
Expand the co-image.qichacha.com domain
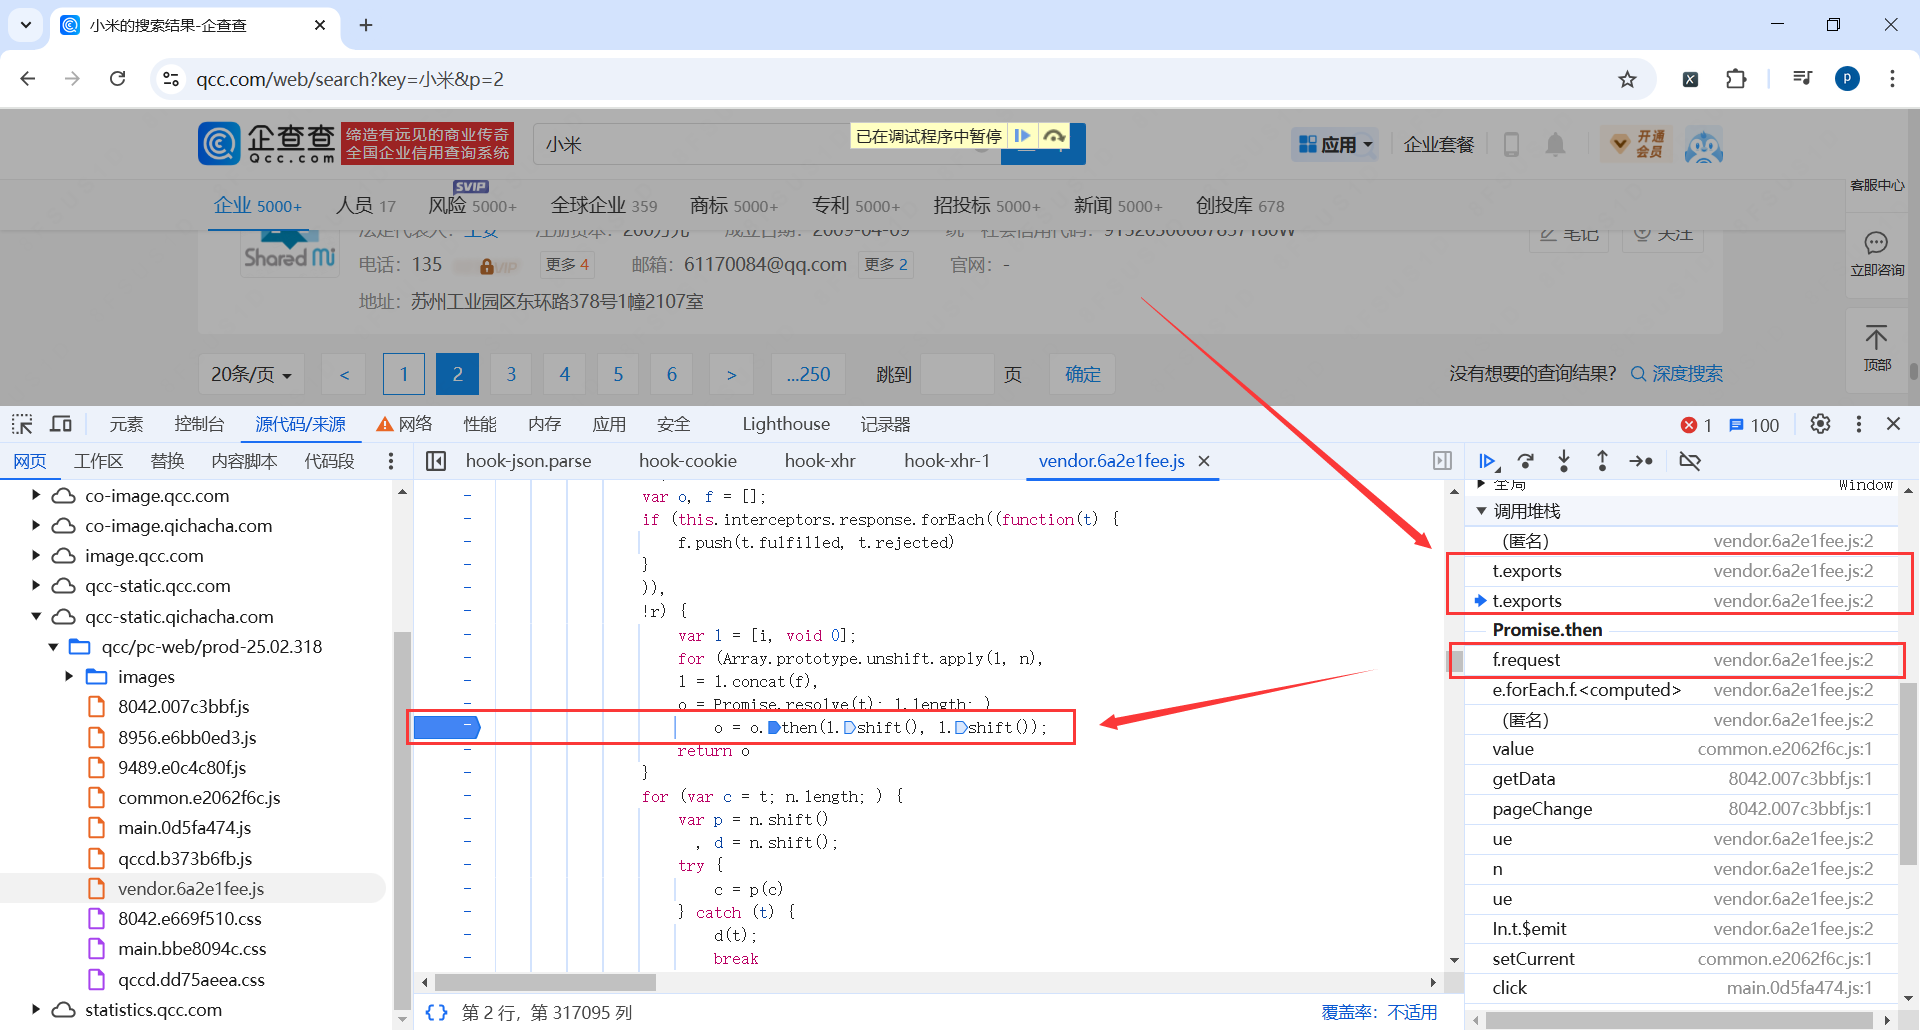36,525
